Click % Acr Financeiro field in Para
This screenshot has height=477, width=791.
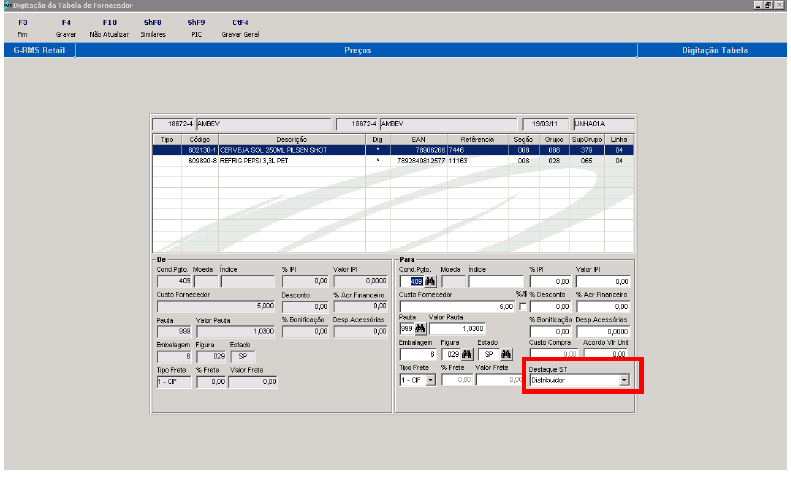(602, 307)
